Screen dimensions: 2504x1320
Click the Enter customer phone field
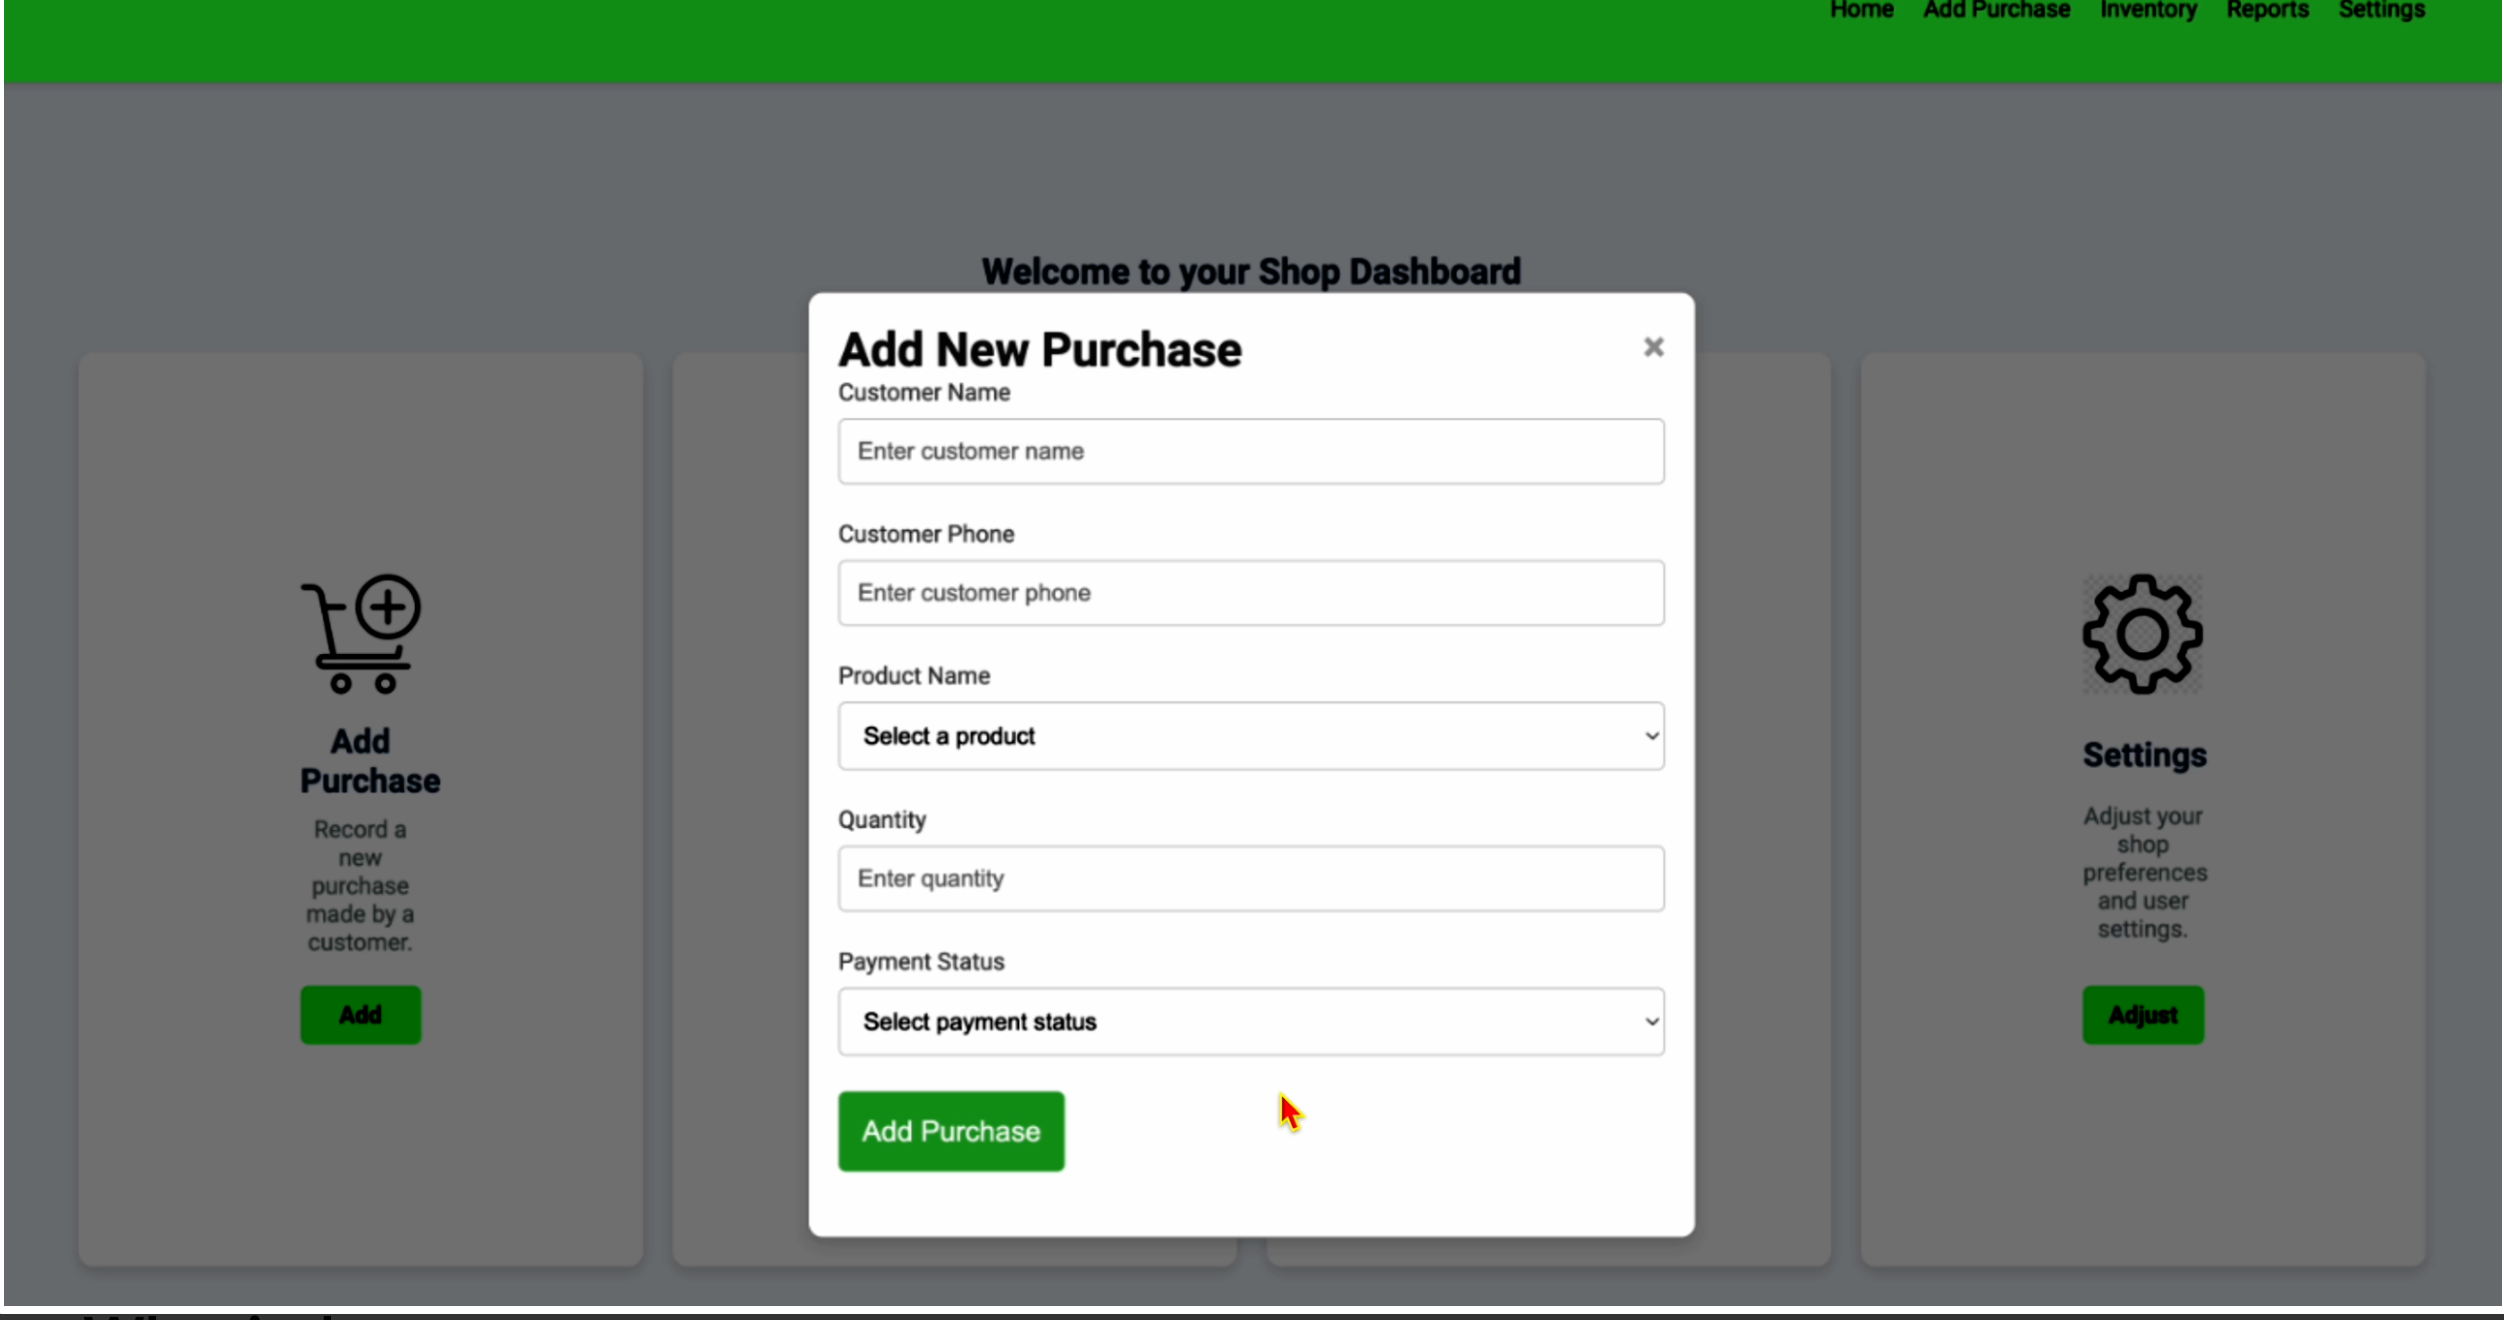[1250, 593]
